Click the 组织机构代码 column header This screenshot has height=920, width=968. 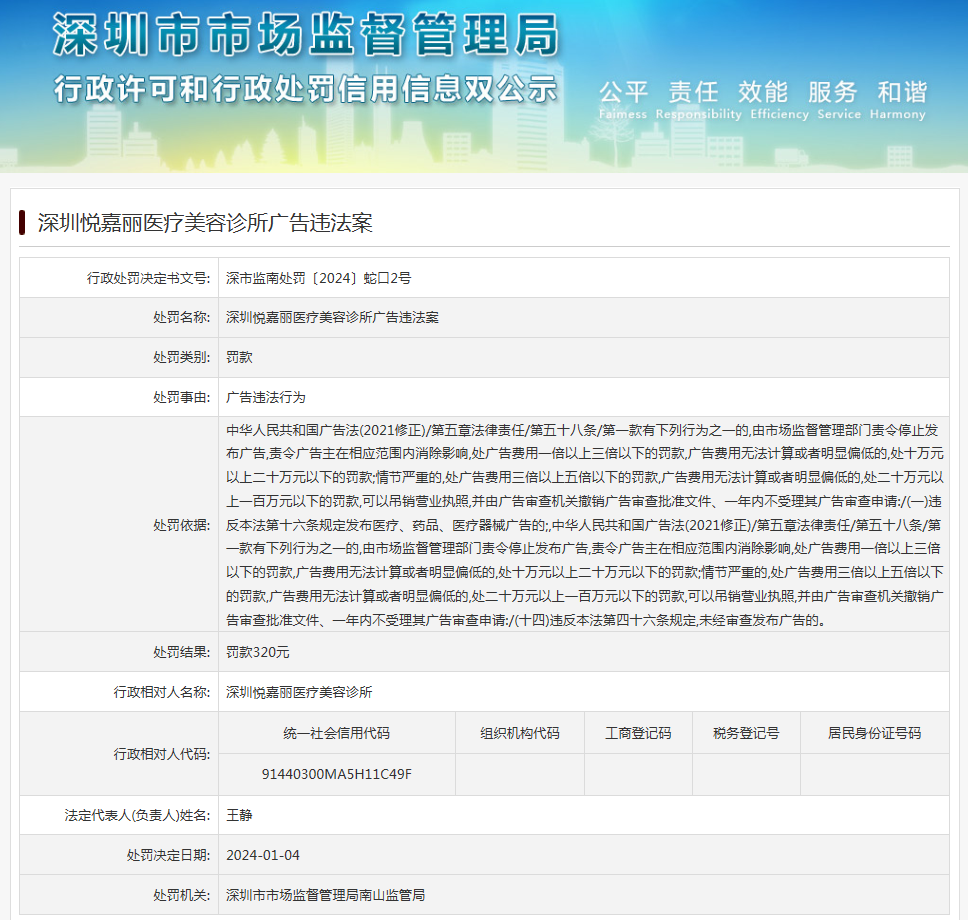point(520,733)
